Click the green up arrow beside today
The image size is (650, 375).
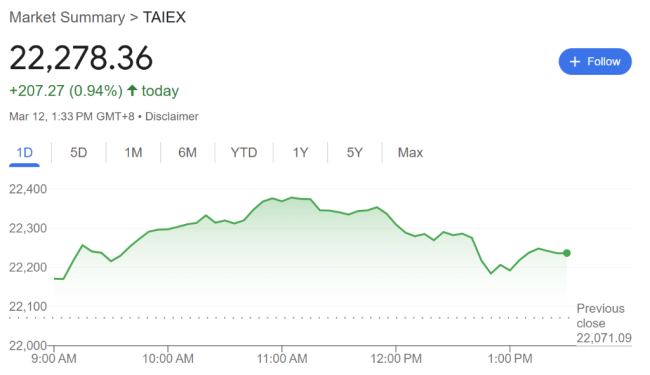coord(132,90)
